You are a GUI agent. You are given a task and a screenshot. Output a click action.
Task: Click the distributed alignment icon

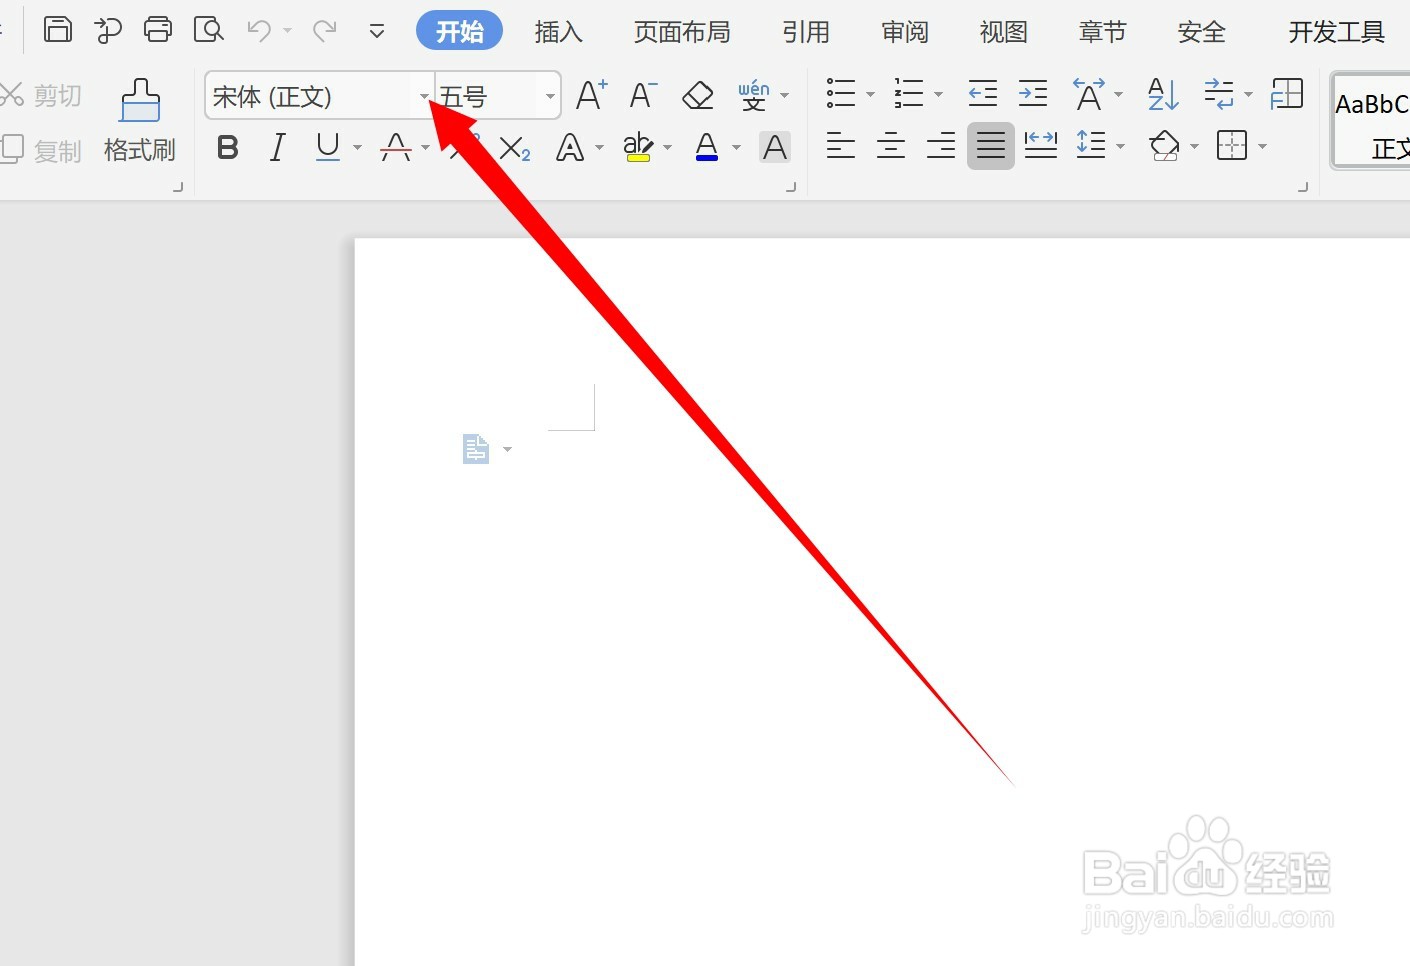tap(1041, 146)
